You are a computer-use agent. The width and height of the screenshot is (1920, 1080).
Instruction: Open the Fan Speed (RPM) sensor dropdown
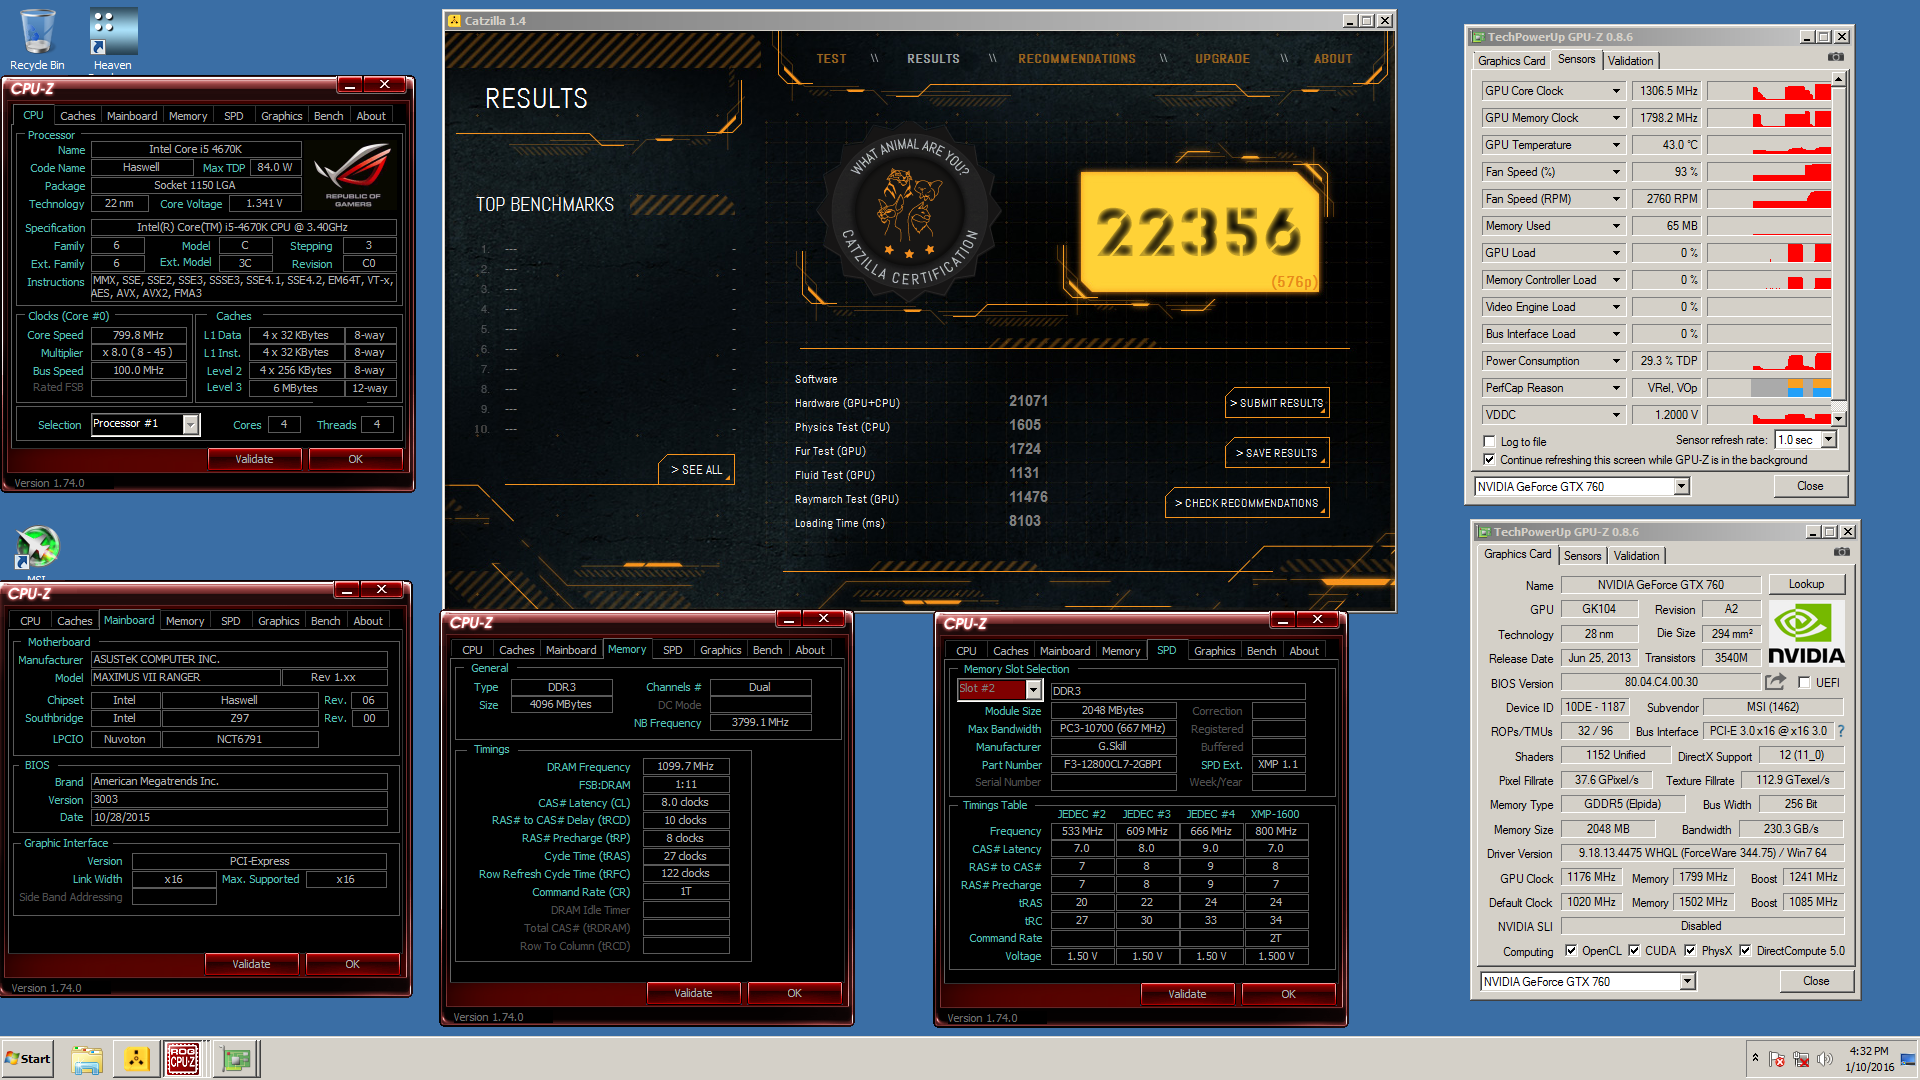pos(1615,199)
